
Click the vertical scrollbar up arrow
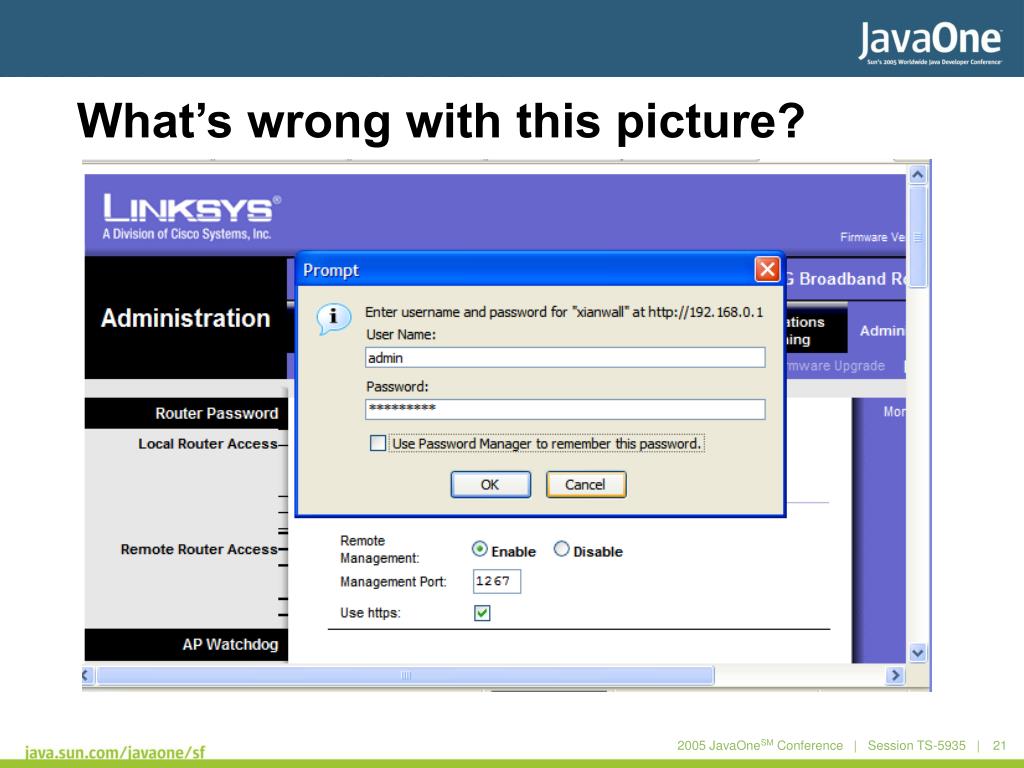click(918, 174)
